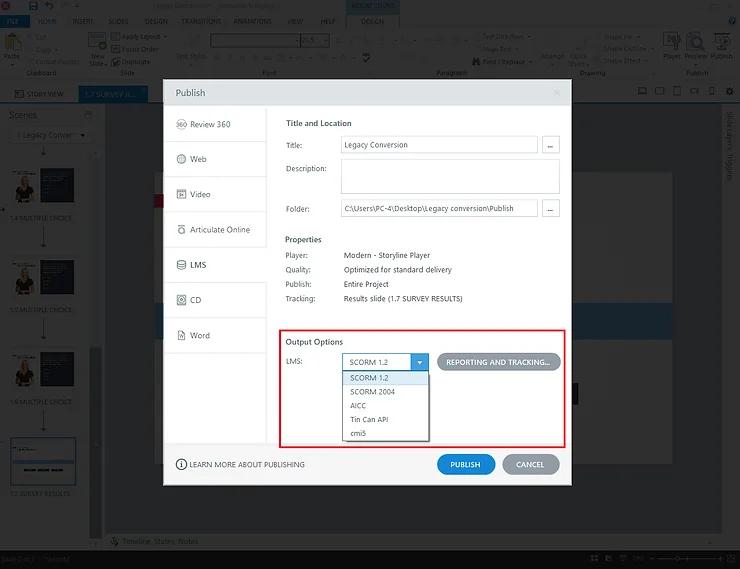Choose the Video publish option
This screenshot has height=569, width=740.
(x=215, y=194)
